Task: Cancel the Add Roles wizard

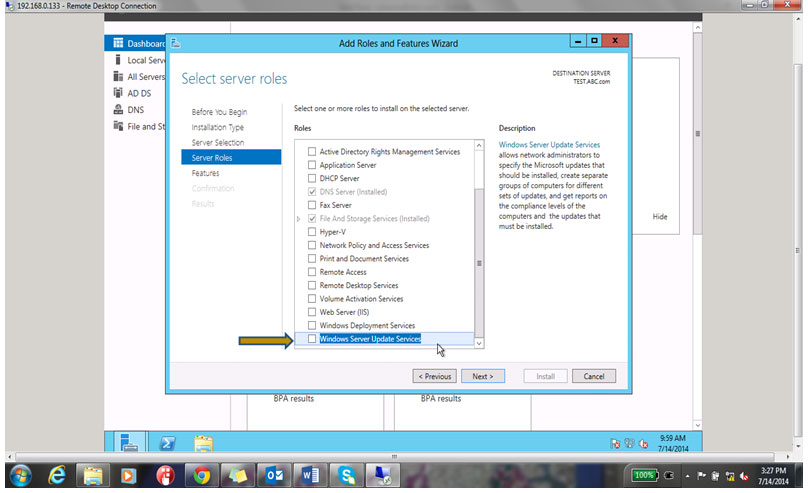Action: point(594,376)
